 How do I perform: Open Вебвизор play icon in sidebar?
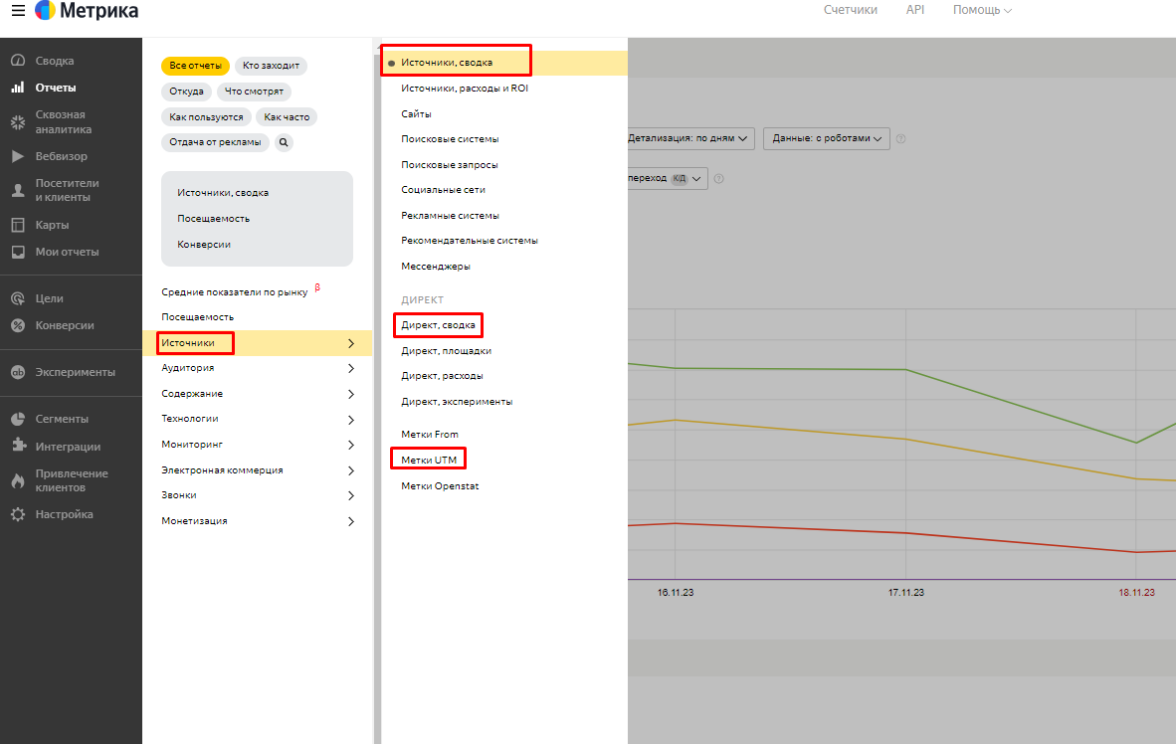click(17, 157)
